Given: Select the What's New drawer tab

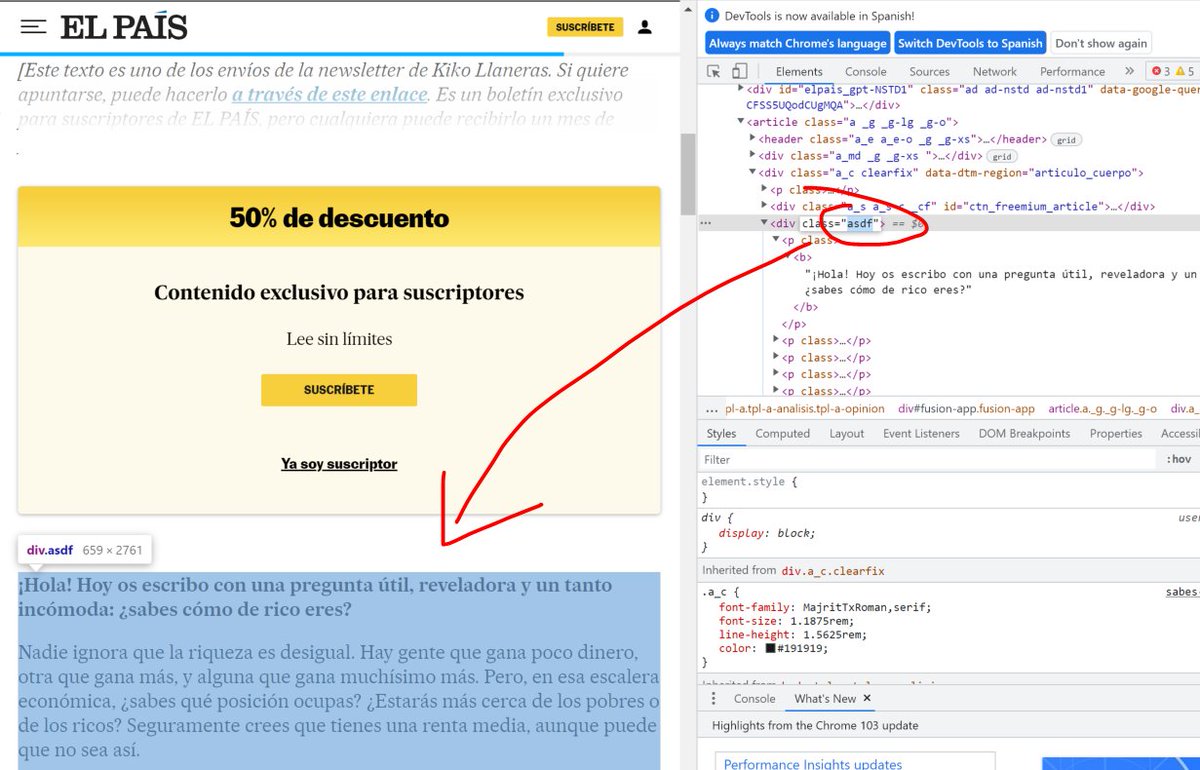Looking at the screenshot, I should click(x=825, y=699).
